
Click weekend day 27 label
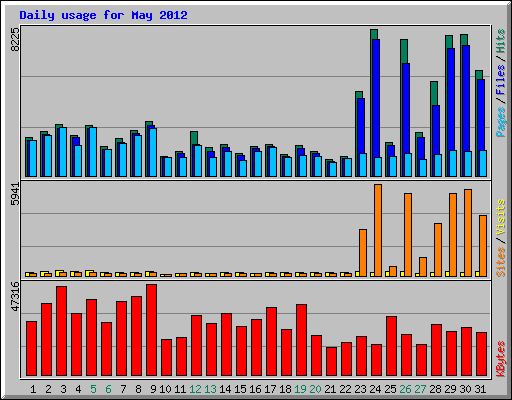420,389
